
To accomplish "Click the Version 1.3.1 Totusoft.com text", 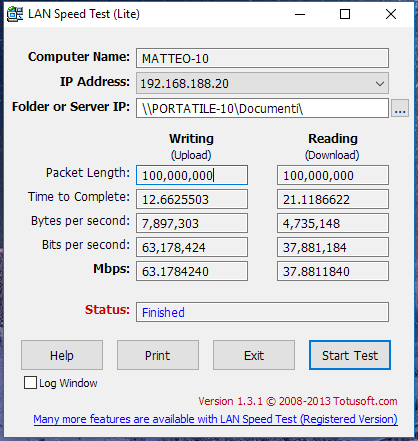I will point(298,401).
